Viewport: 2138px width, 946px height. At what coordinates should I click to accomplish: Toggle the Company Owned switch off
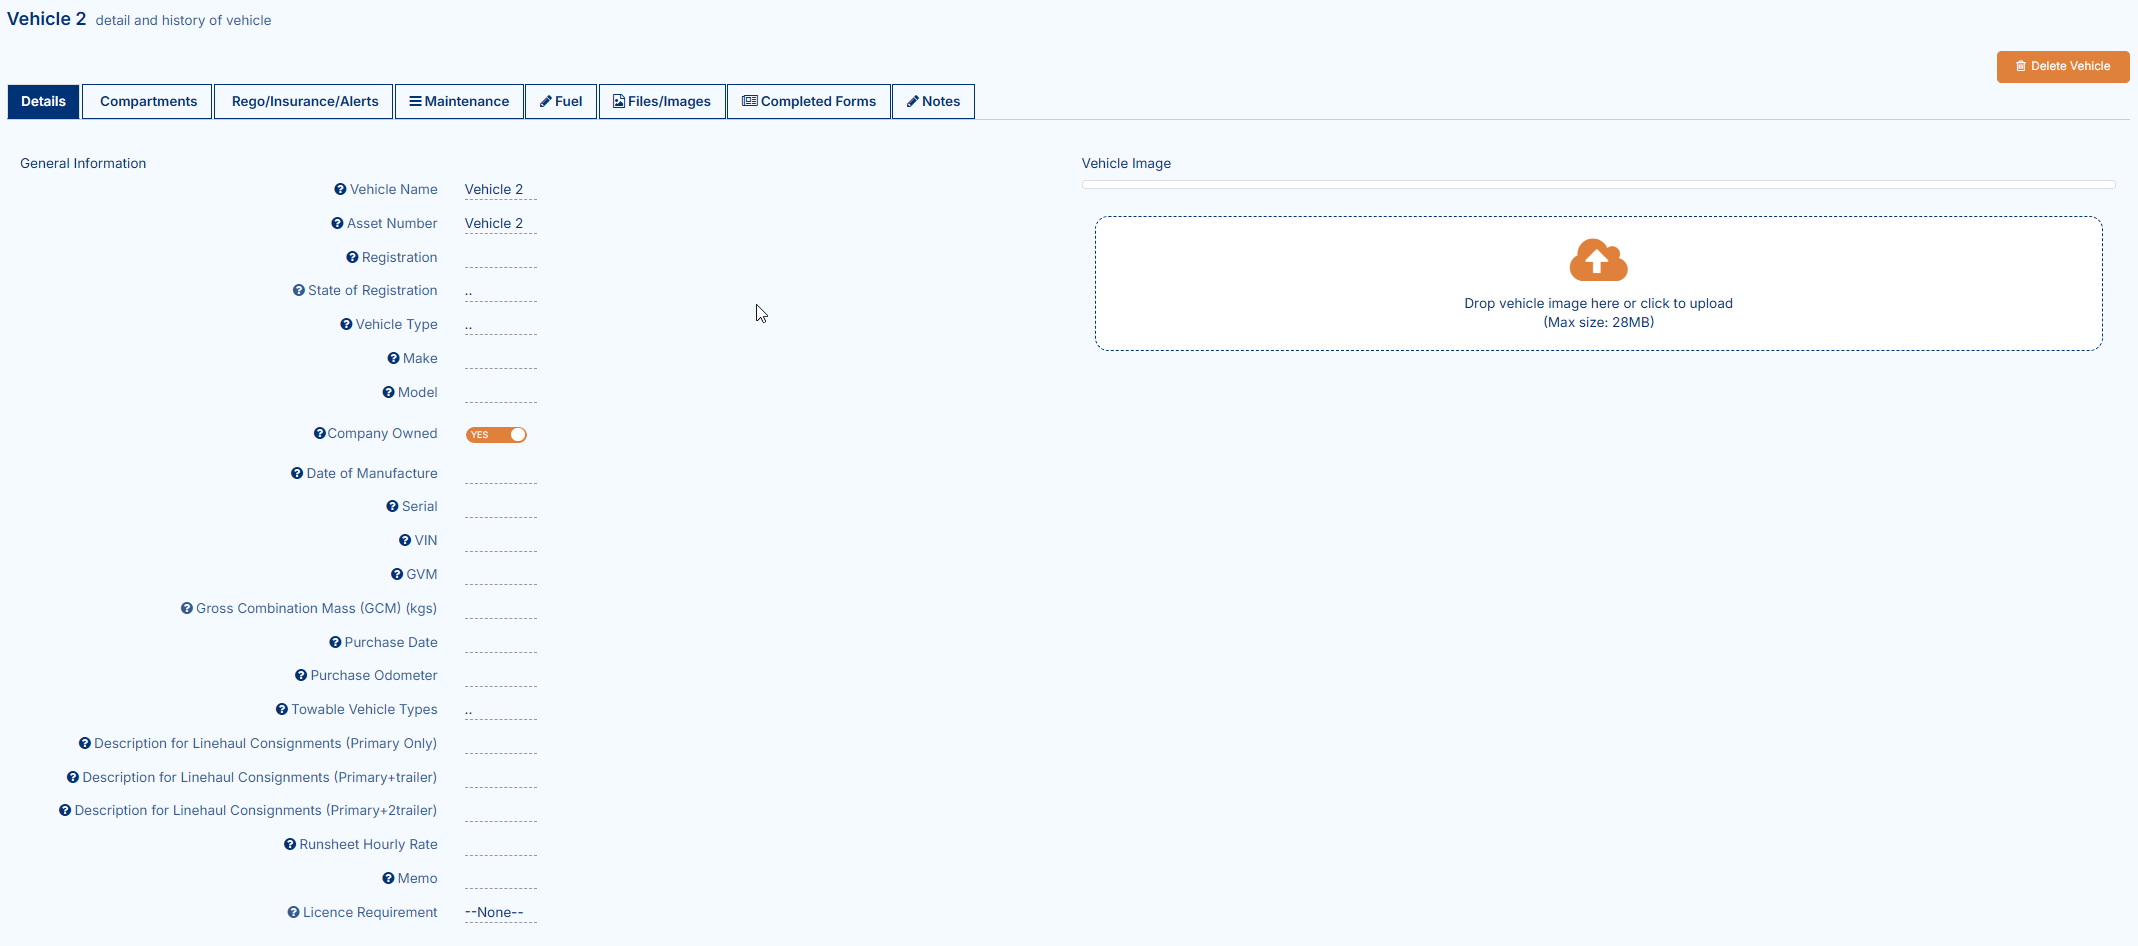(496, 435)
